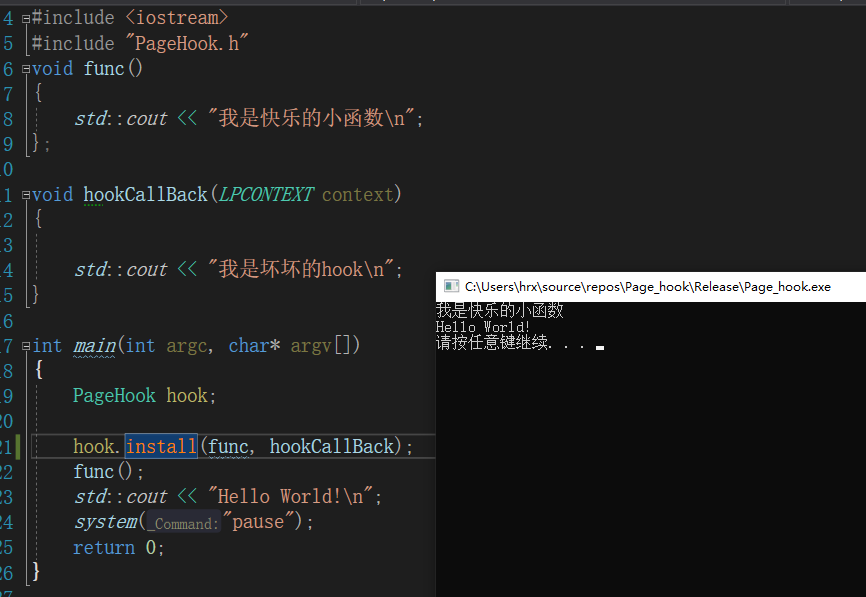Click the int type before argc
The width and height of the screenshot is (866, 597).
pyautogui.click(x=140, y=346)
